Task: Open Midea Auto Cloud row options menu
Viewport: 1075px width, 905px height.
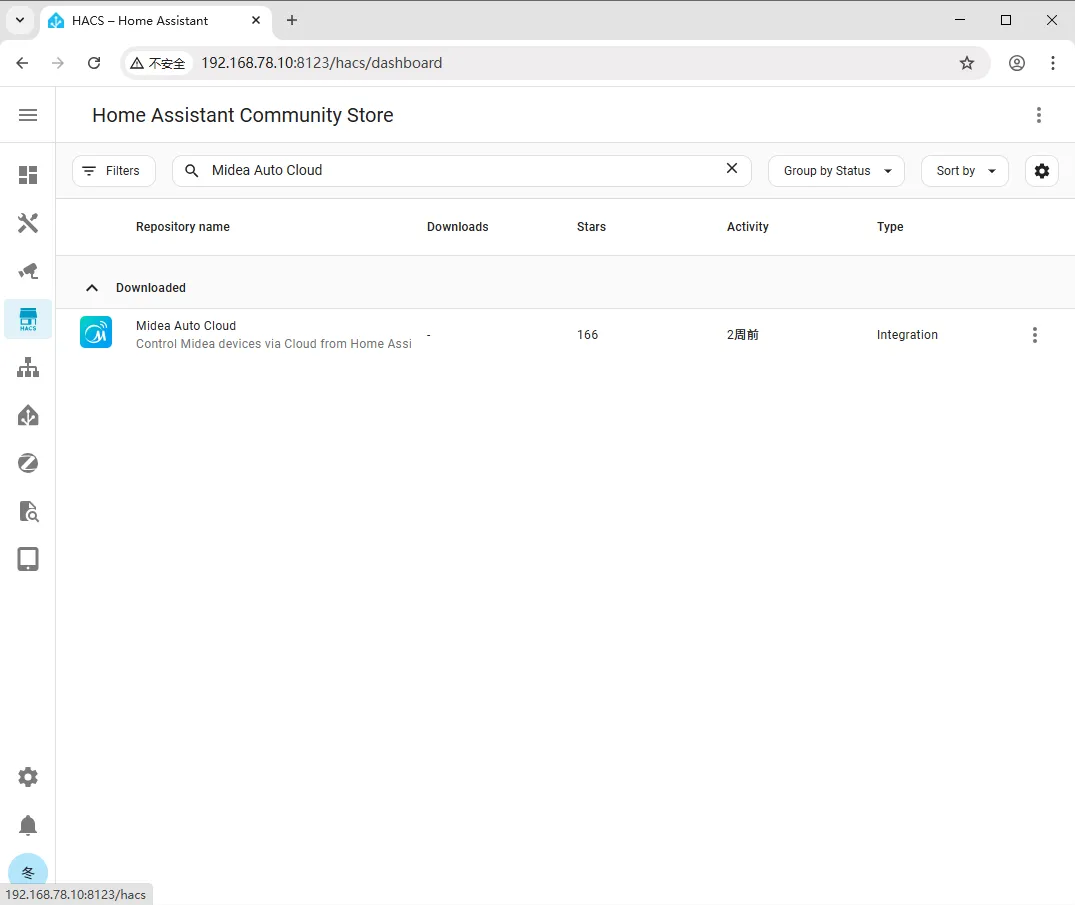Action: point(1035,335)
